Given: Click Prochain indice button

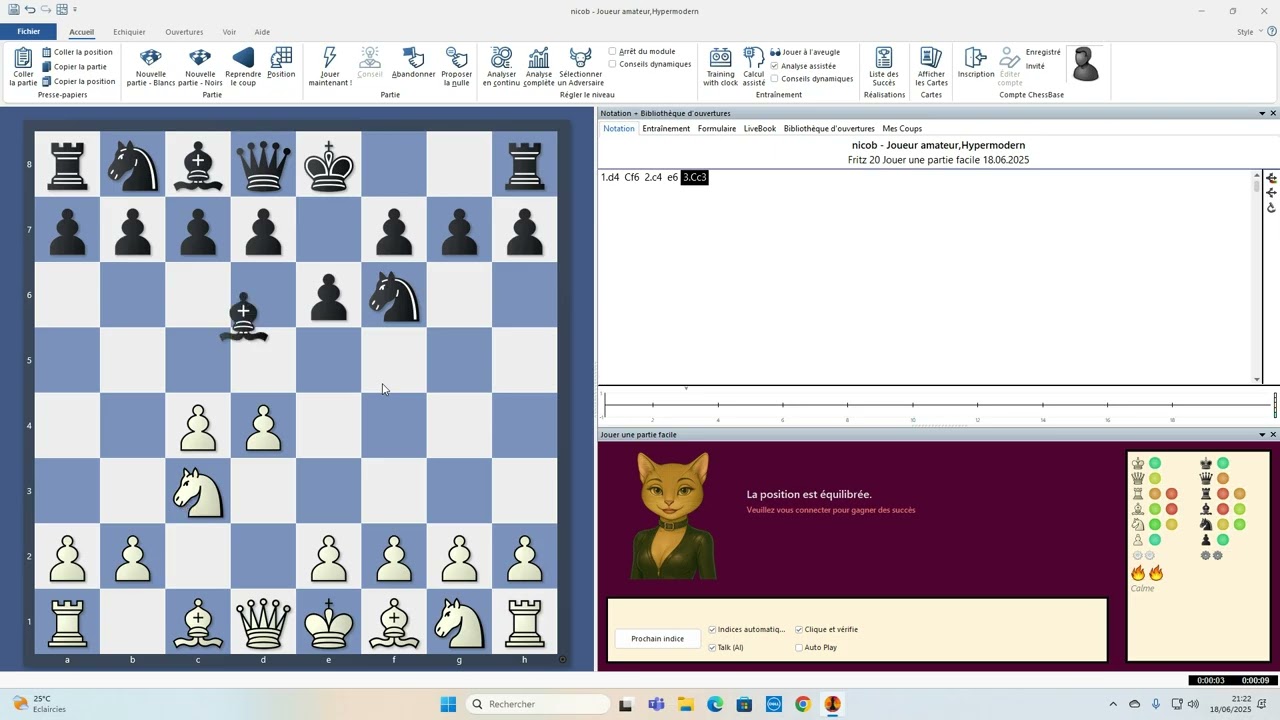Looking at the screenshot, I should (x=658, y=639).
